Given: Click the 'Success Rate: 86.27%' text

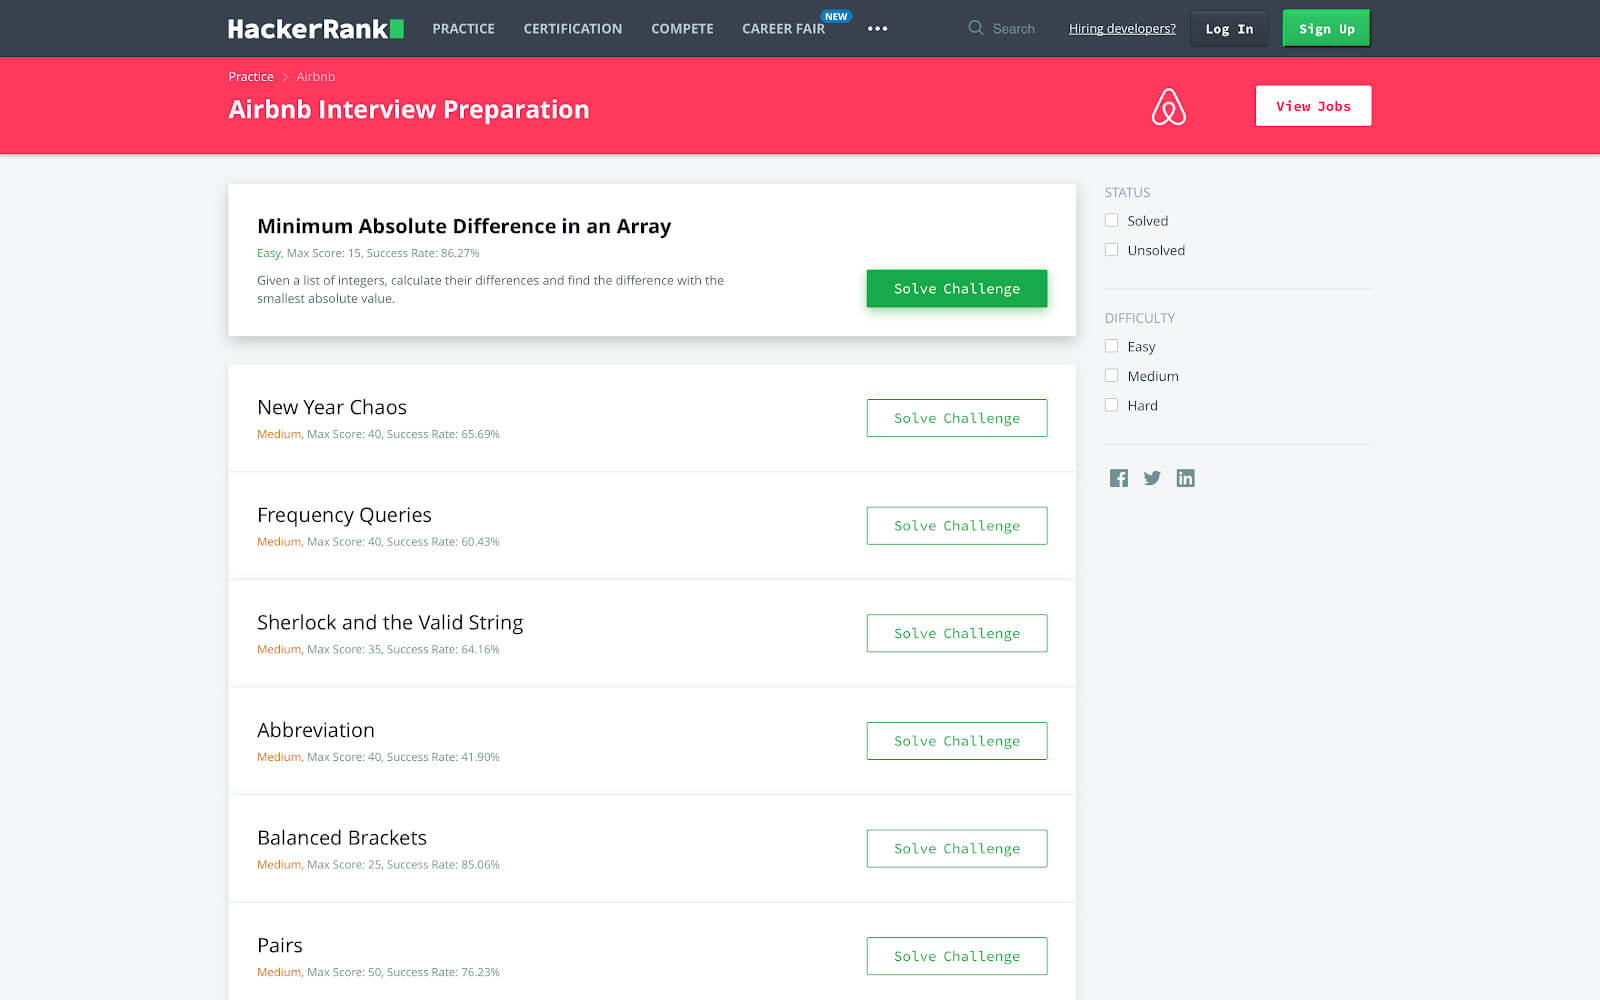Looking at the screenshot, I should (423, 253).
